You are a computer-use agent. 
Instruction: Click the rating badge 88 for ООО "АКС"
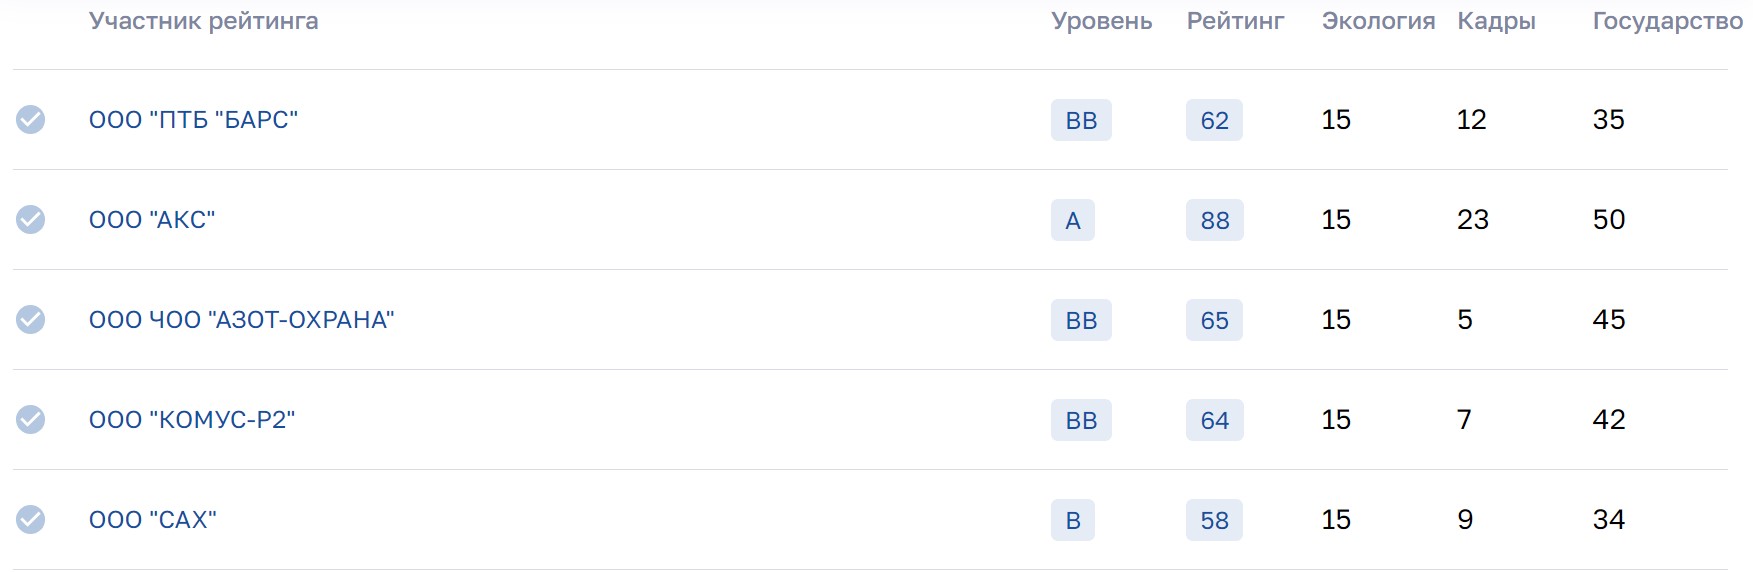coord(1214,220)
